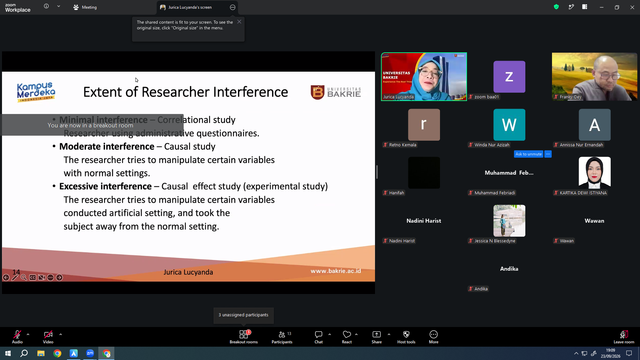Expand dropdown arrow next to meeting info
This screenshot has height=360, width=640.
[x=58, y=7]
